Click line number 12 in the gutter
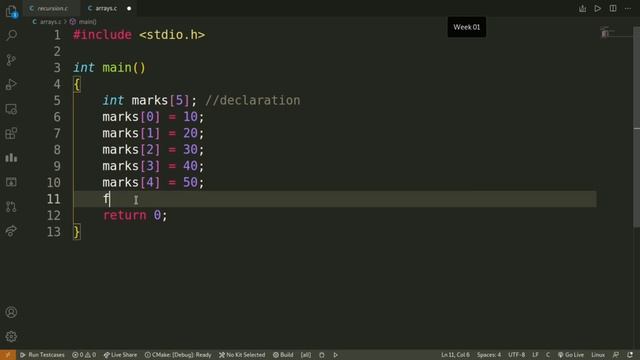640x360 pixels. pos(53,215)
